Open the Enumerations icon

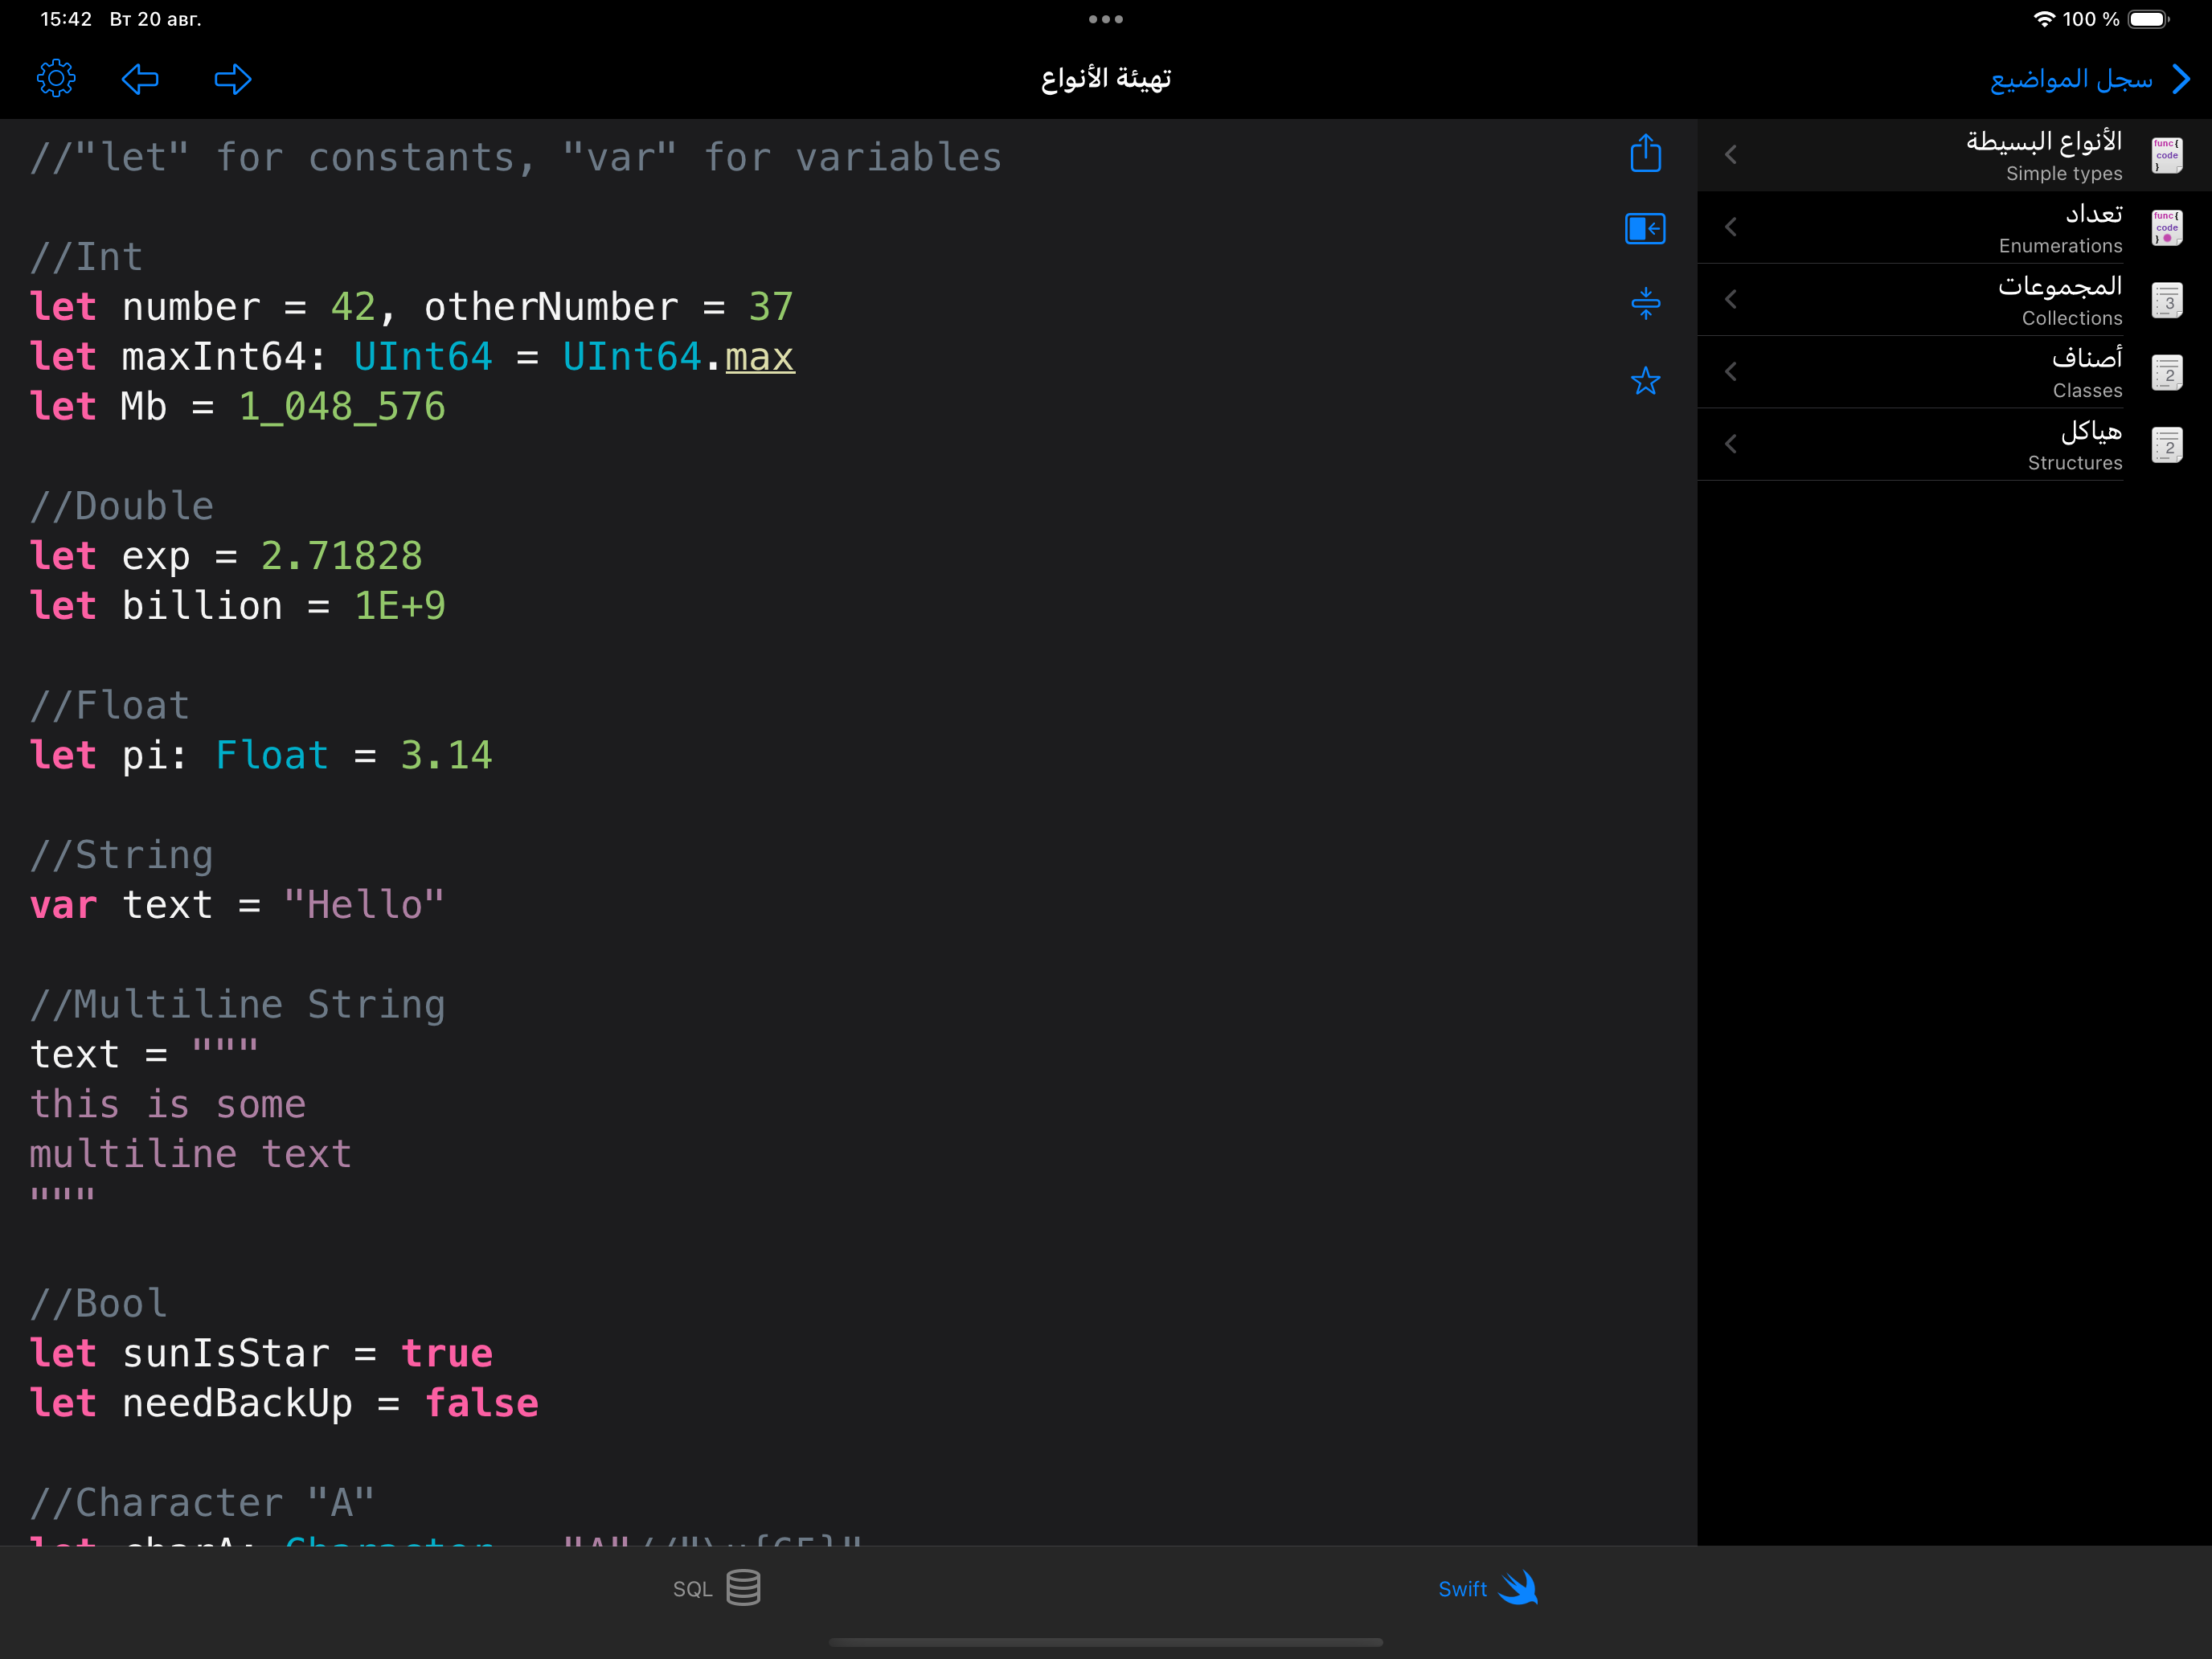pos(2167,227)
